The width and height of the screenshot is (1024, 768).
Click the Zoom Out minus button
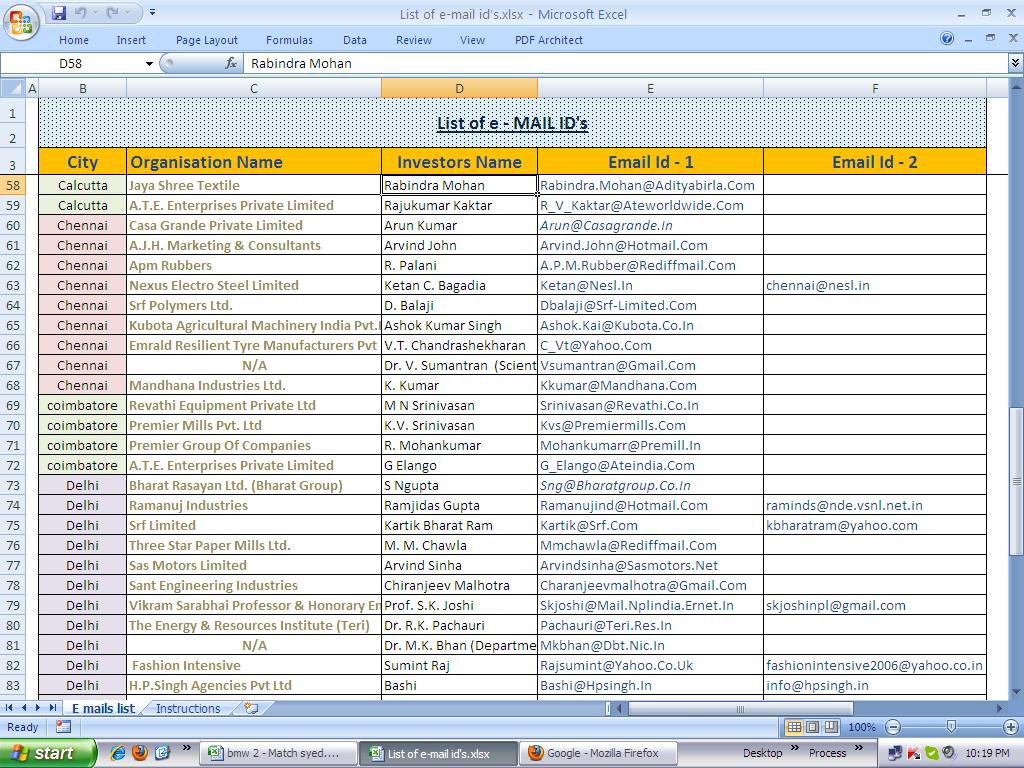coord(893,727)
